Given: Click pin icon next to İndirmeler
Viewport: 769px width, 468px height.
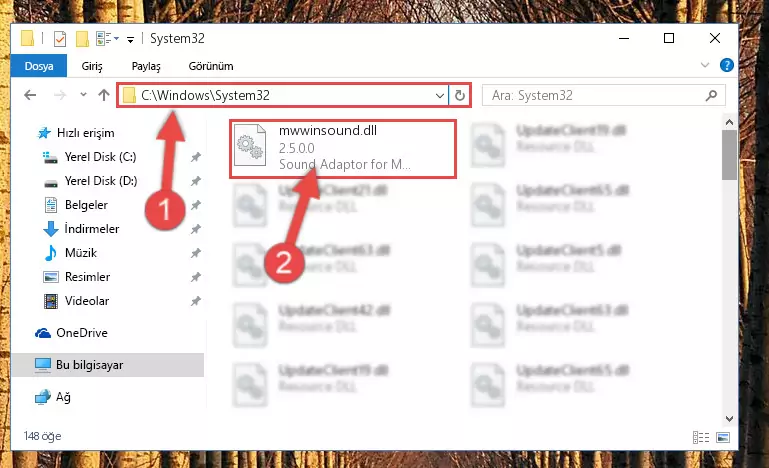Looking at the screenshot, I should coord(196,229).
